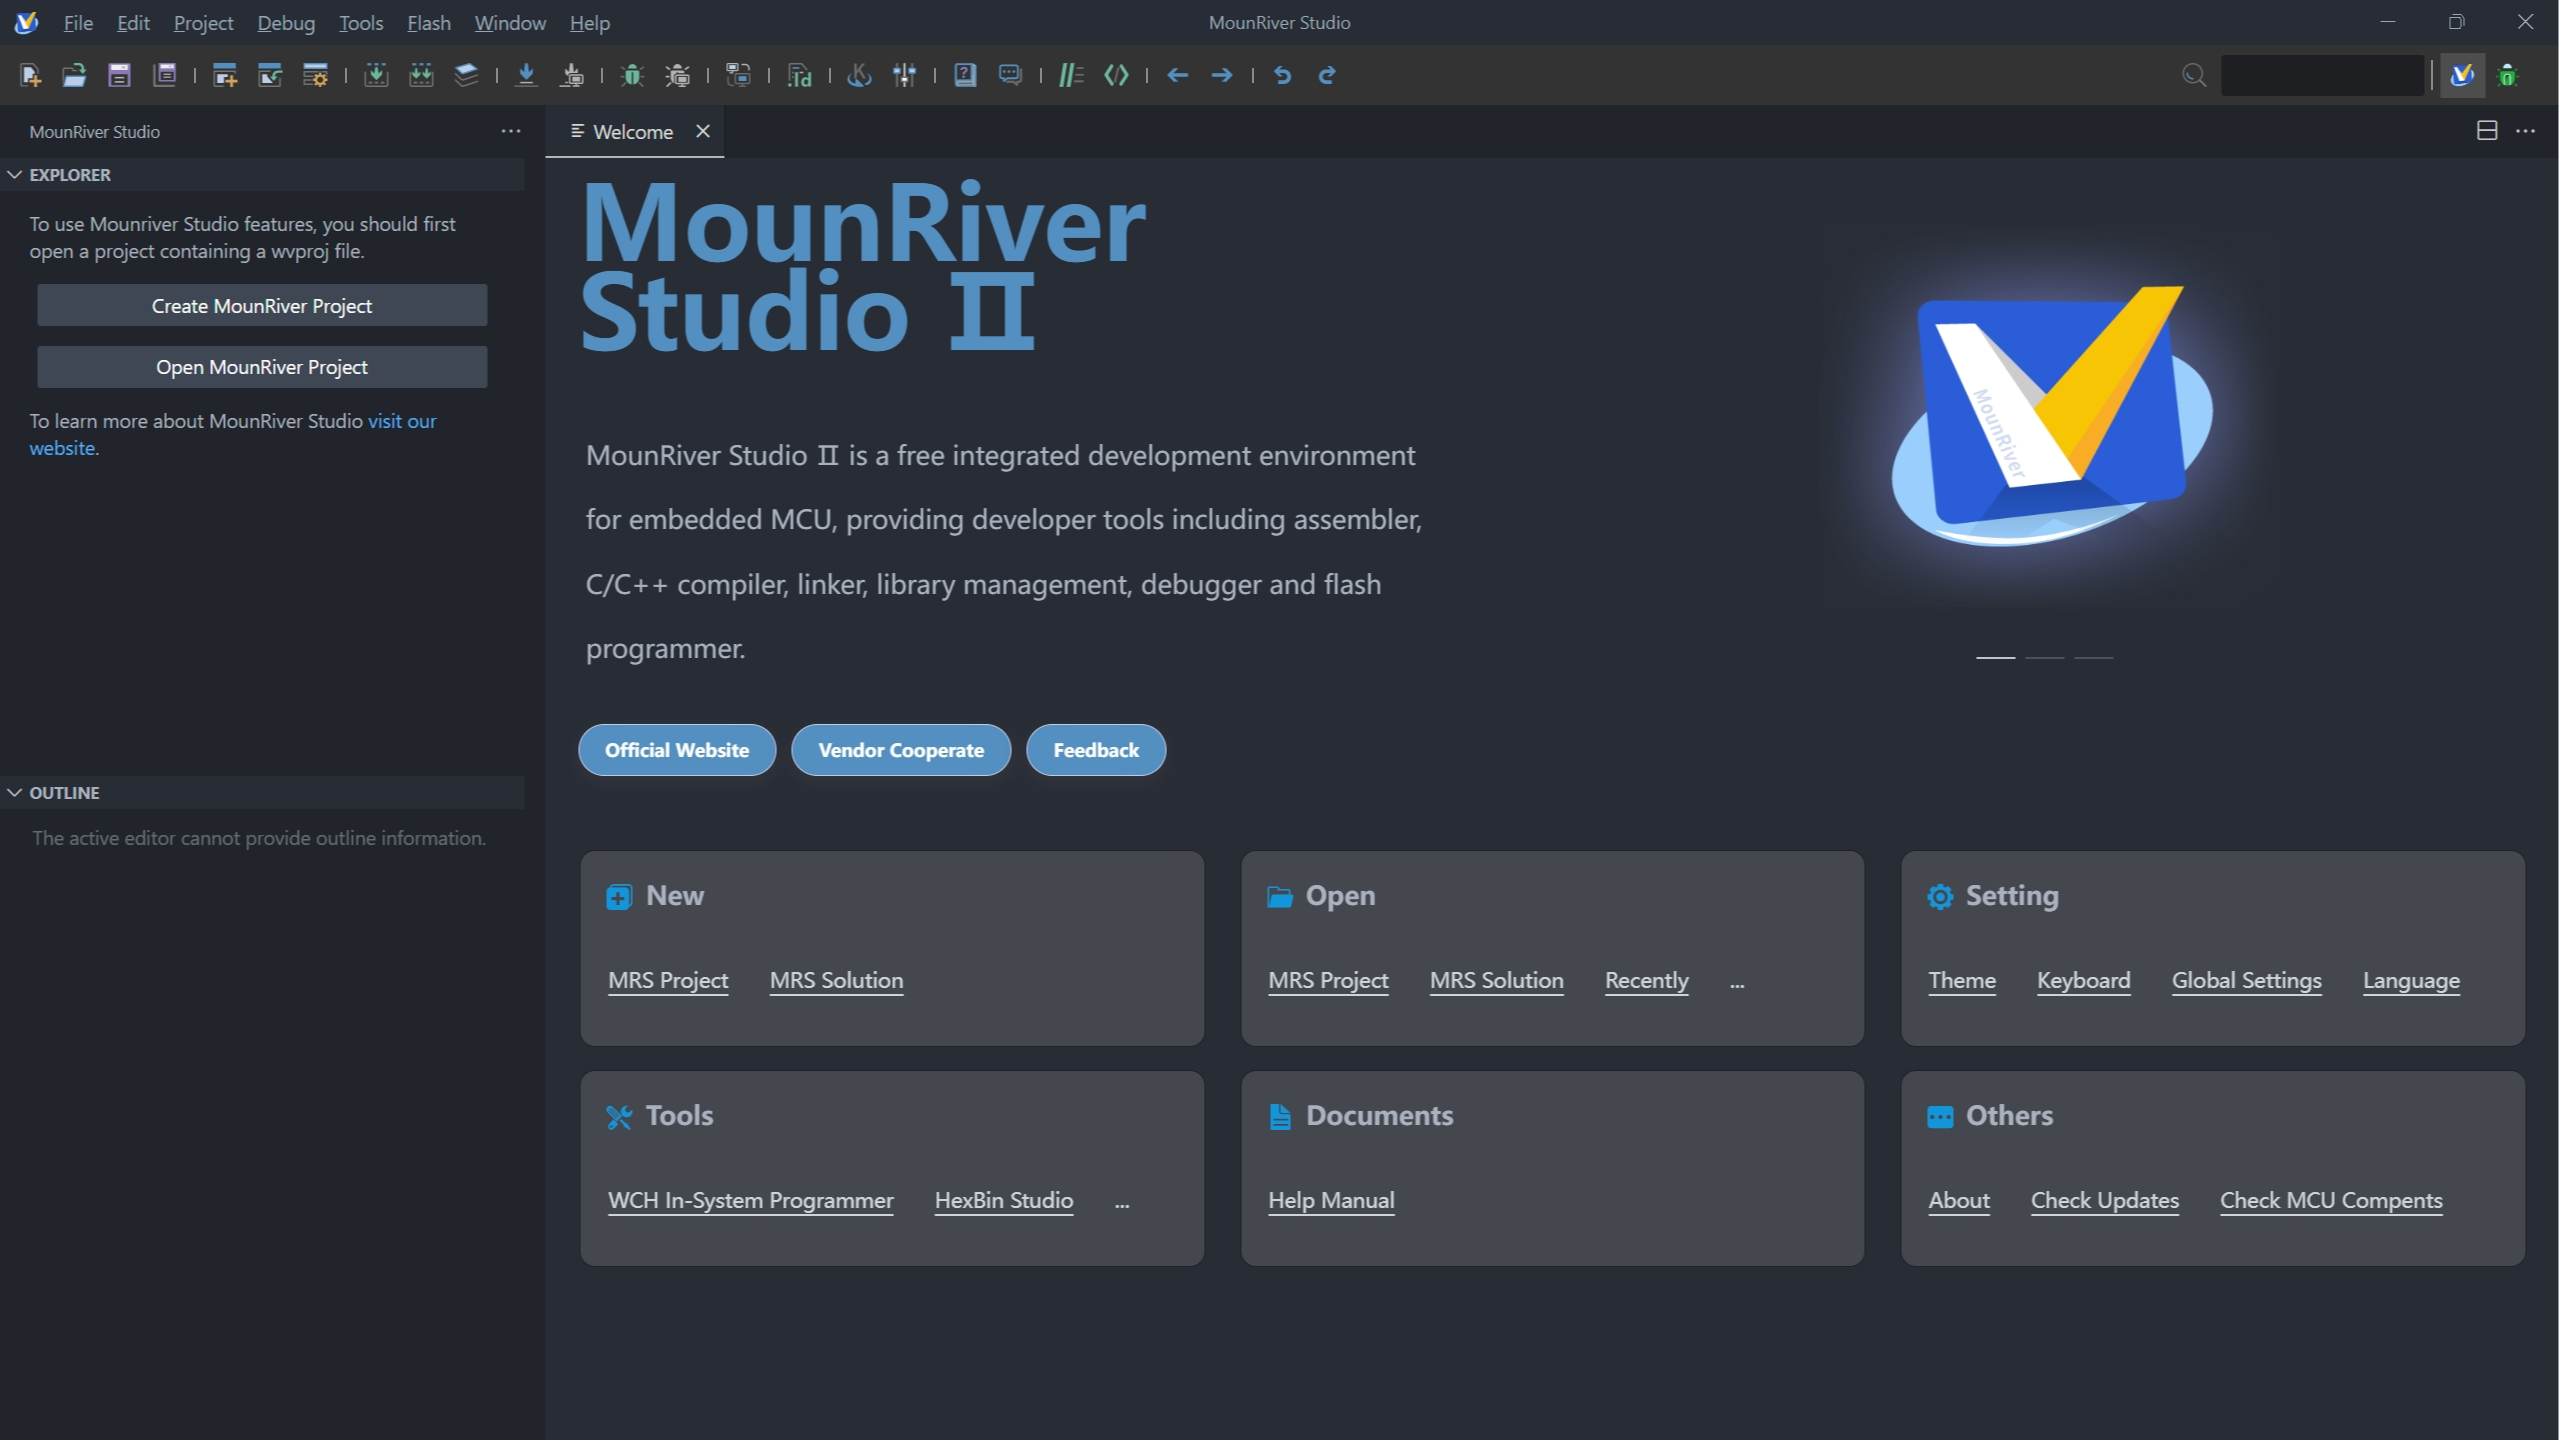This screenshot has height=1440, width=2559.
Task: Toggle the editor layout split icon
Action: 2486,131
